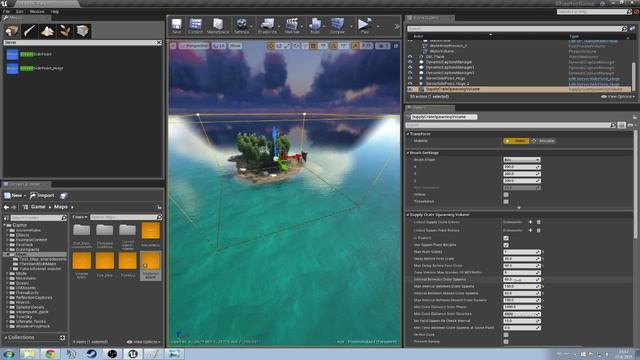Switch to the World Outliner tab
The height and width of the screenshot is (360, 640).
(x=429, y=18)
